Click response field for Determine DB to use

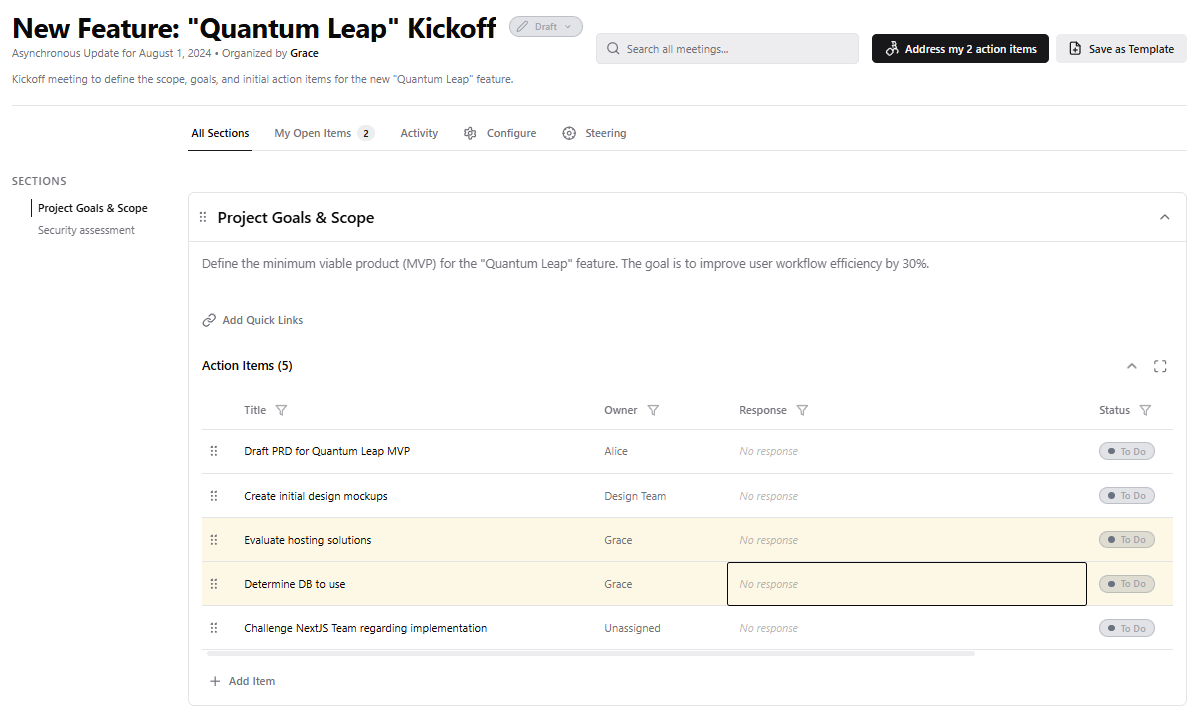pyautogui.click(x=907, y=584)
